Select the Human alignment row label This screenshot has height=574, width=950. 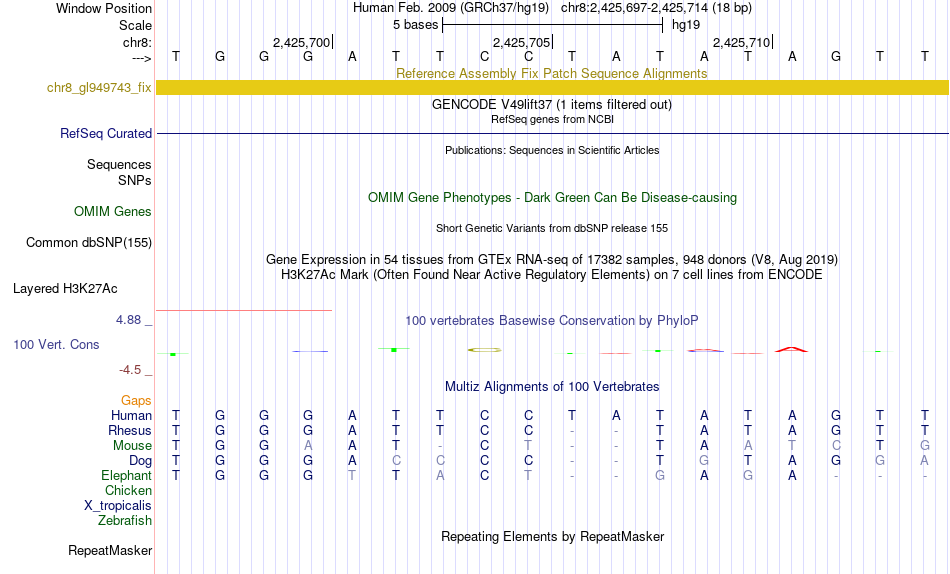131,416
